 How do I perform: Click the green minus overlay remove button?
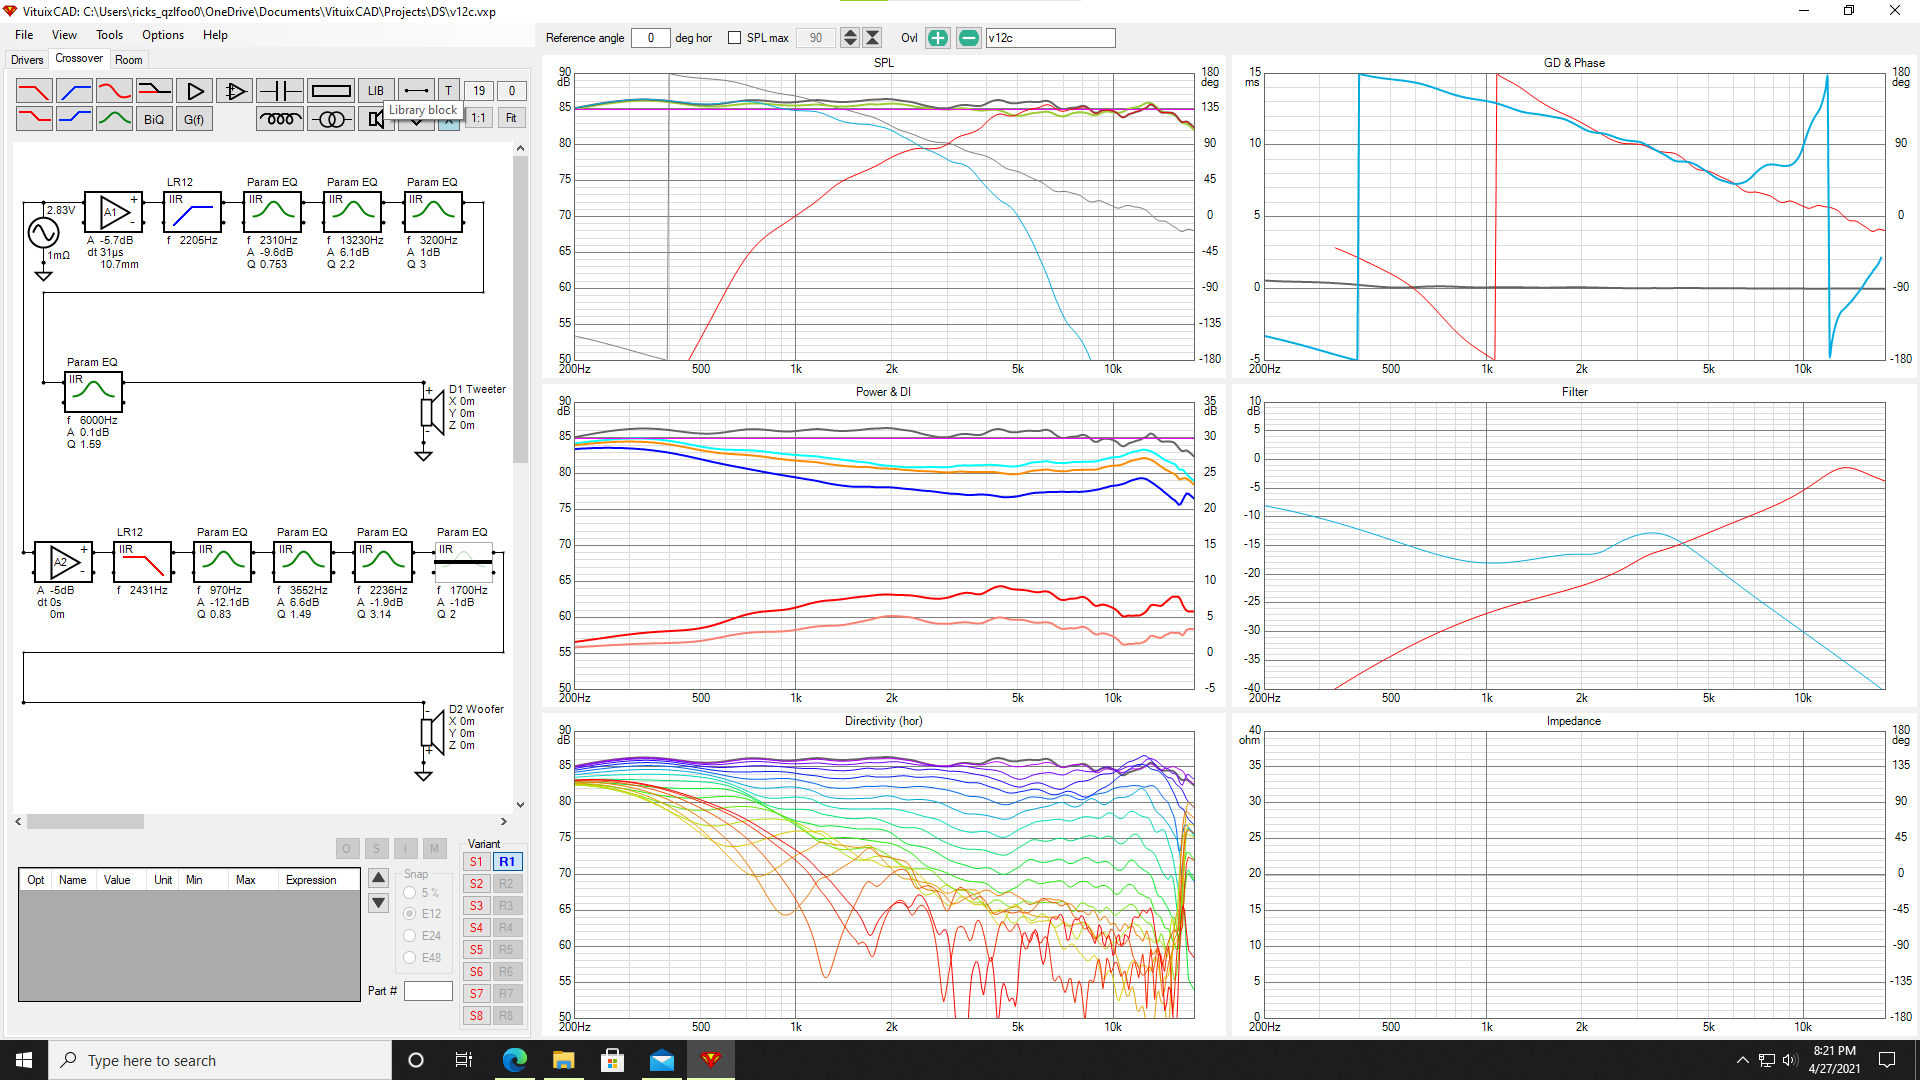tap(969, 38)
